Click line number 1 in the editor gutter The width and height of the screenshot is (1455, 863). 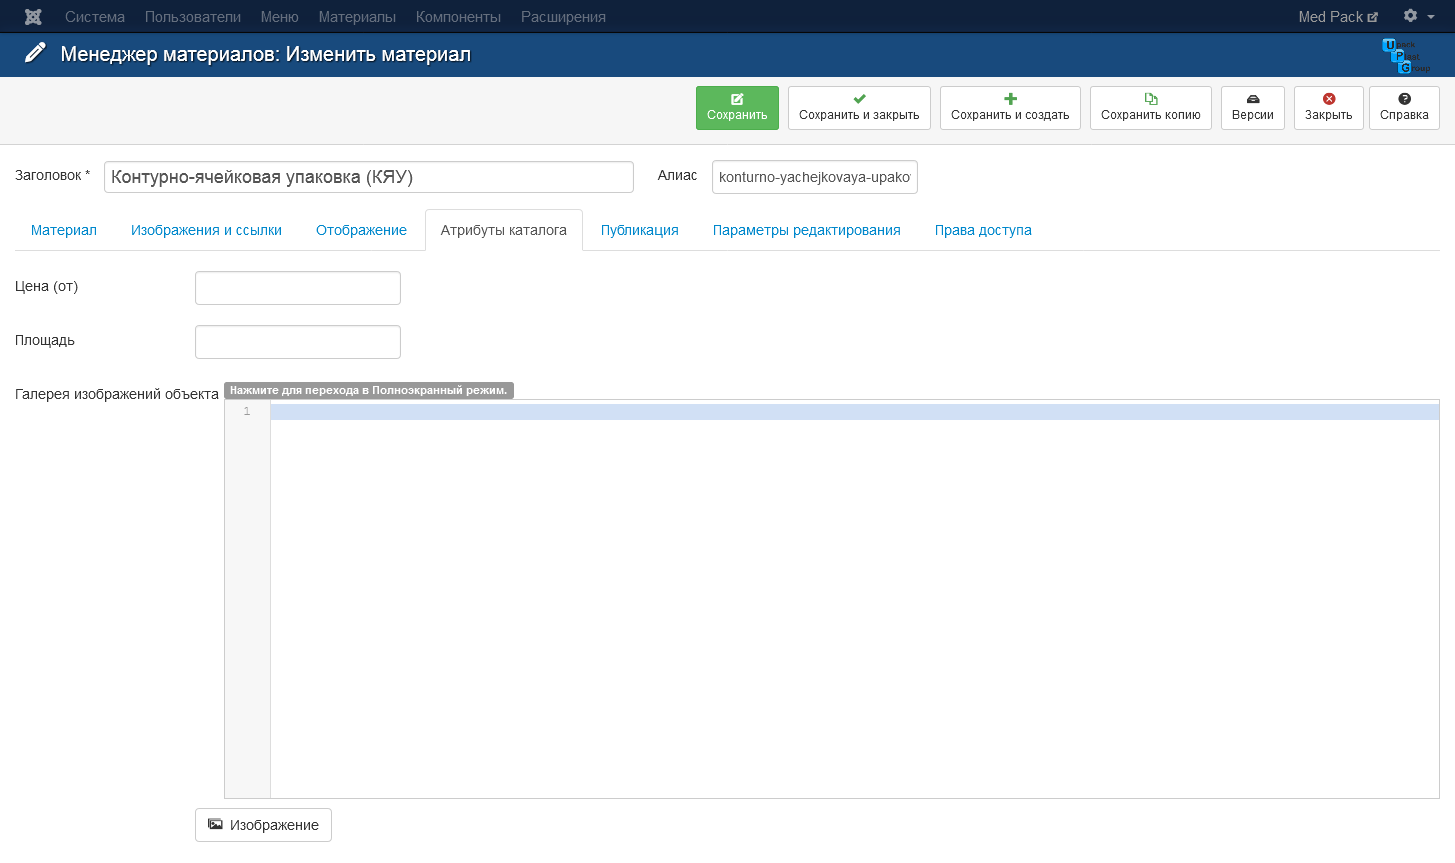pyautogui.click(x=247, y=412)
